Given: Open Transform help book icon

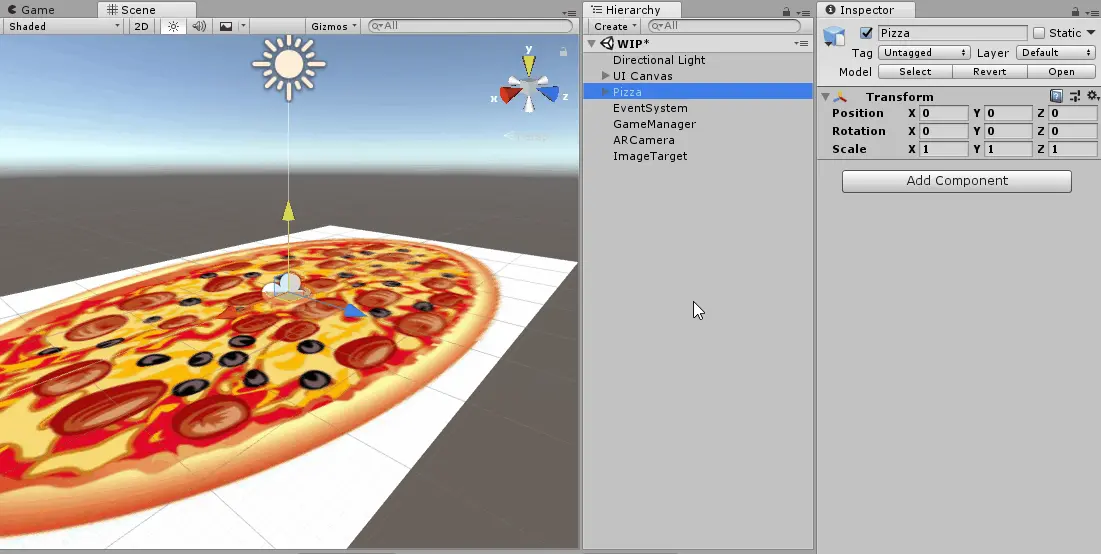Looking at the screenshot, I should (x=1056, y=96).
